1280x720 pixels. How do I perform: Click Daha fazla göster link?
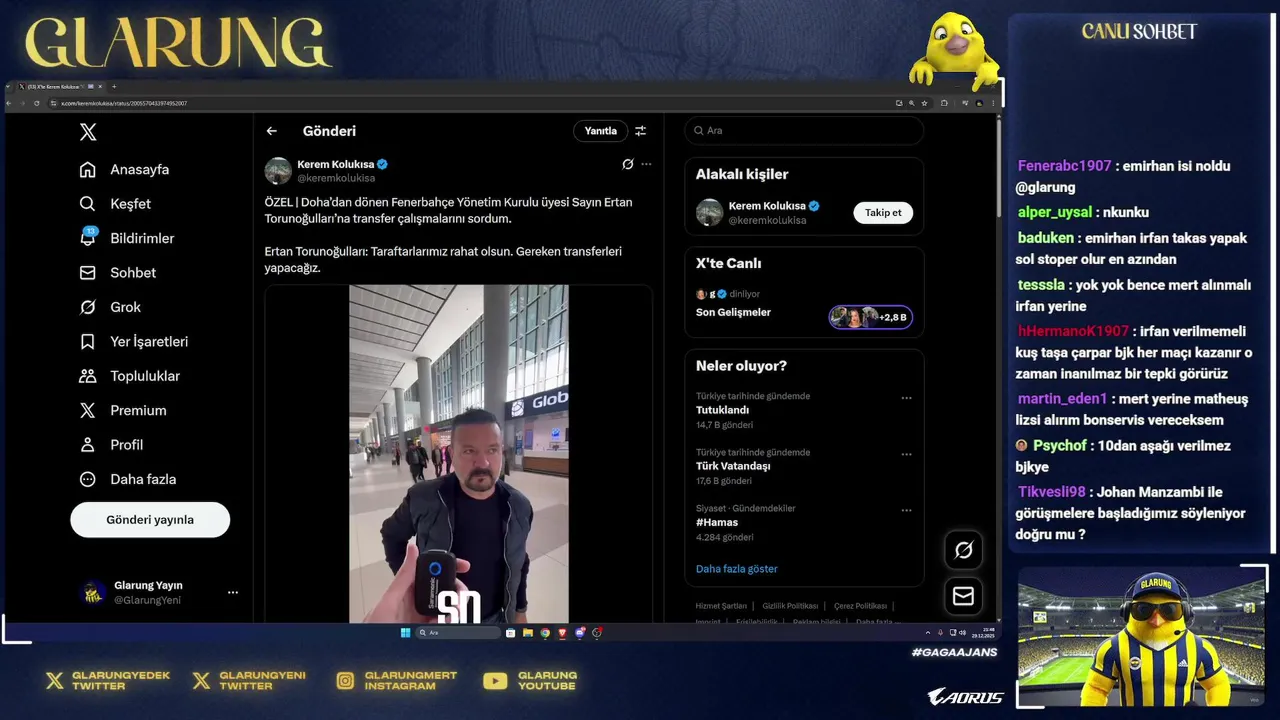(737, 569)
